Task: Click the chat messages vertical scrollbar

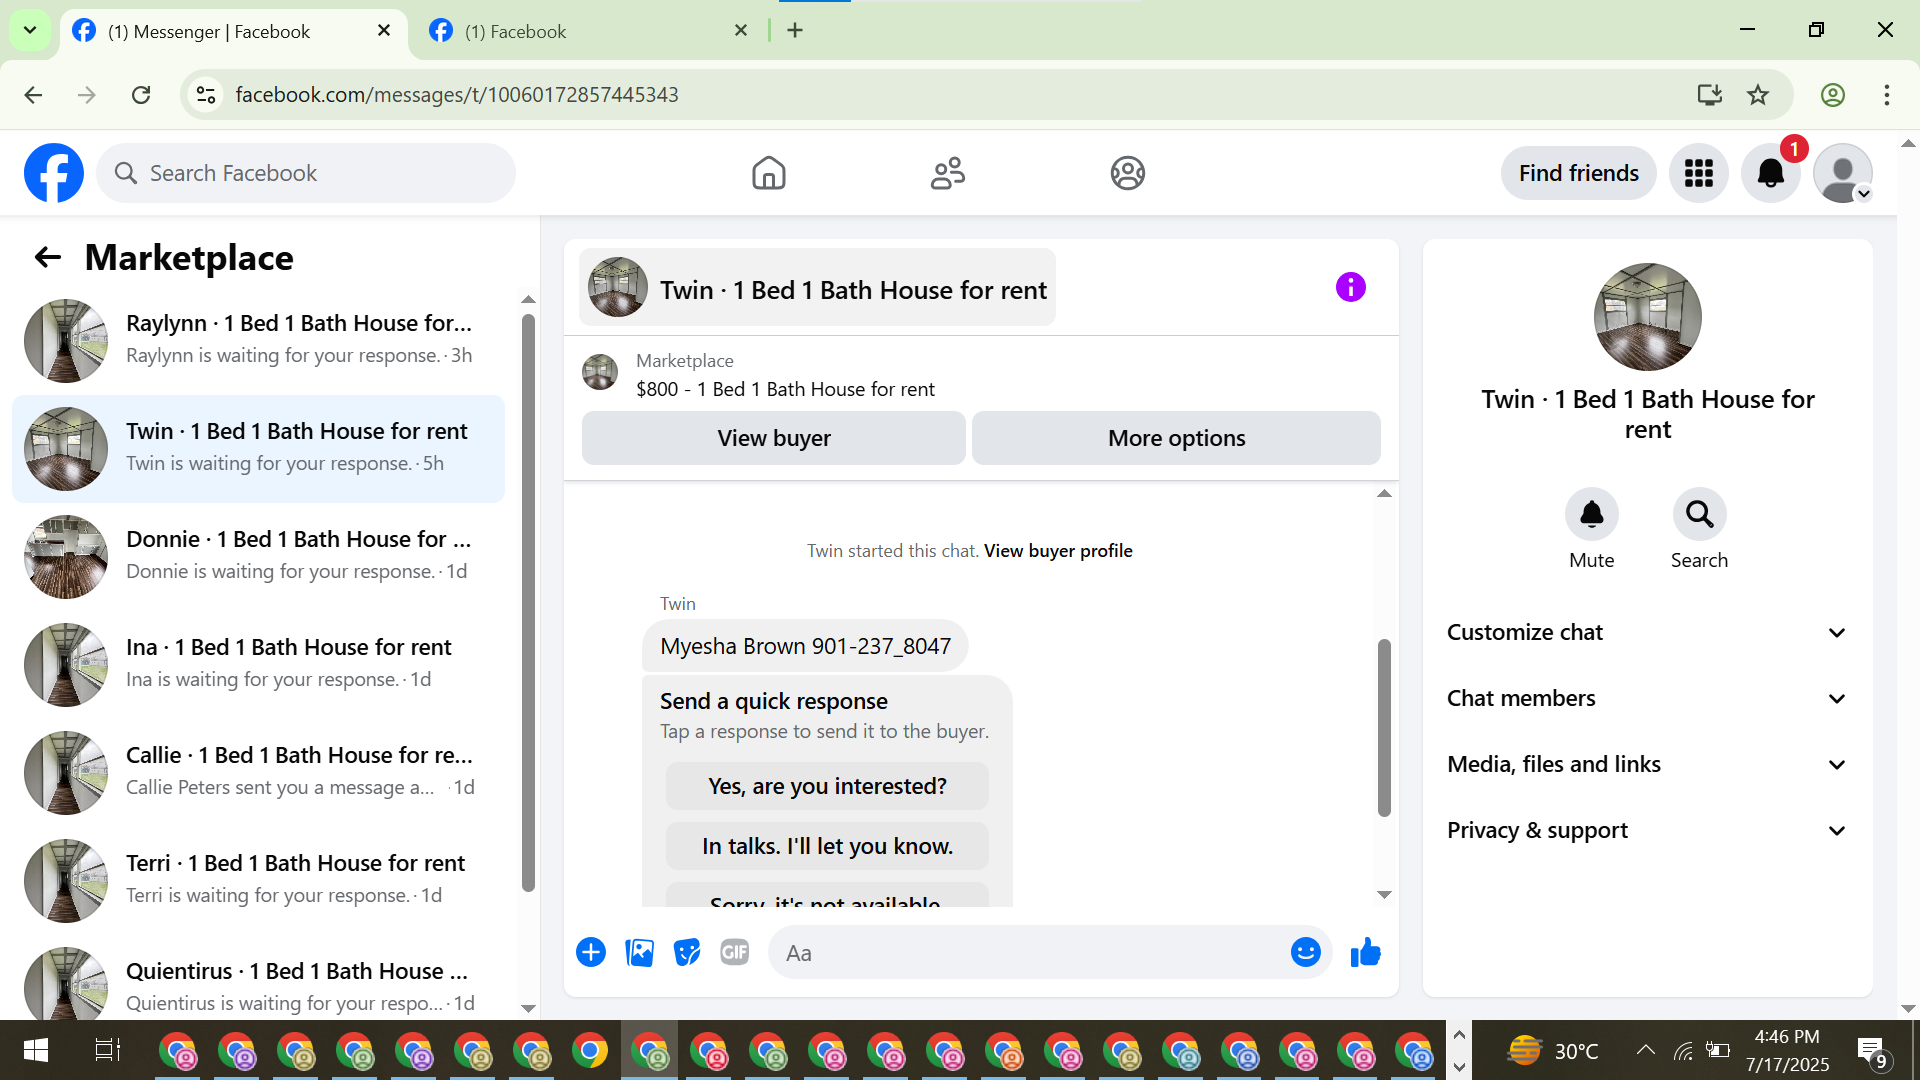Action: [x=1384, y=727]
